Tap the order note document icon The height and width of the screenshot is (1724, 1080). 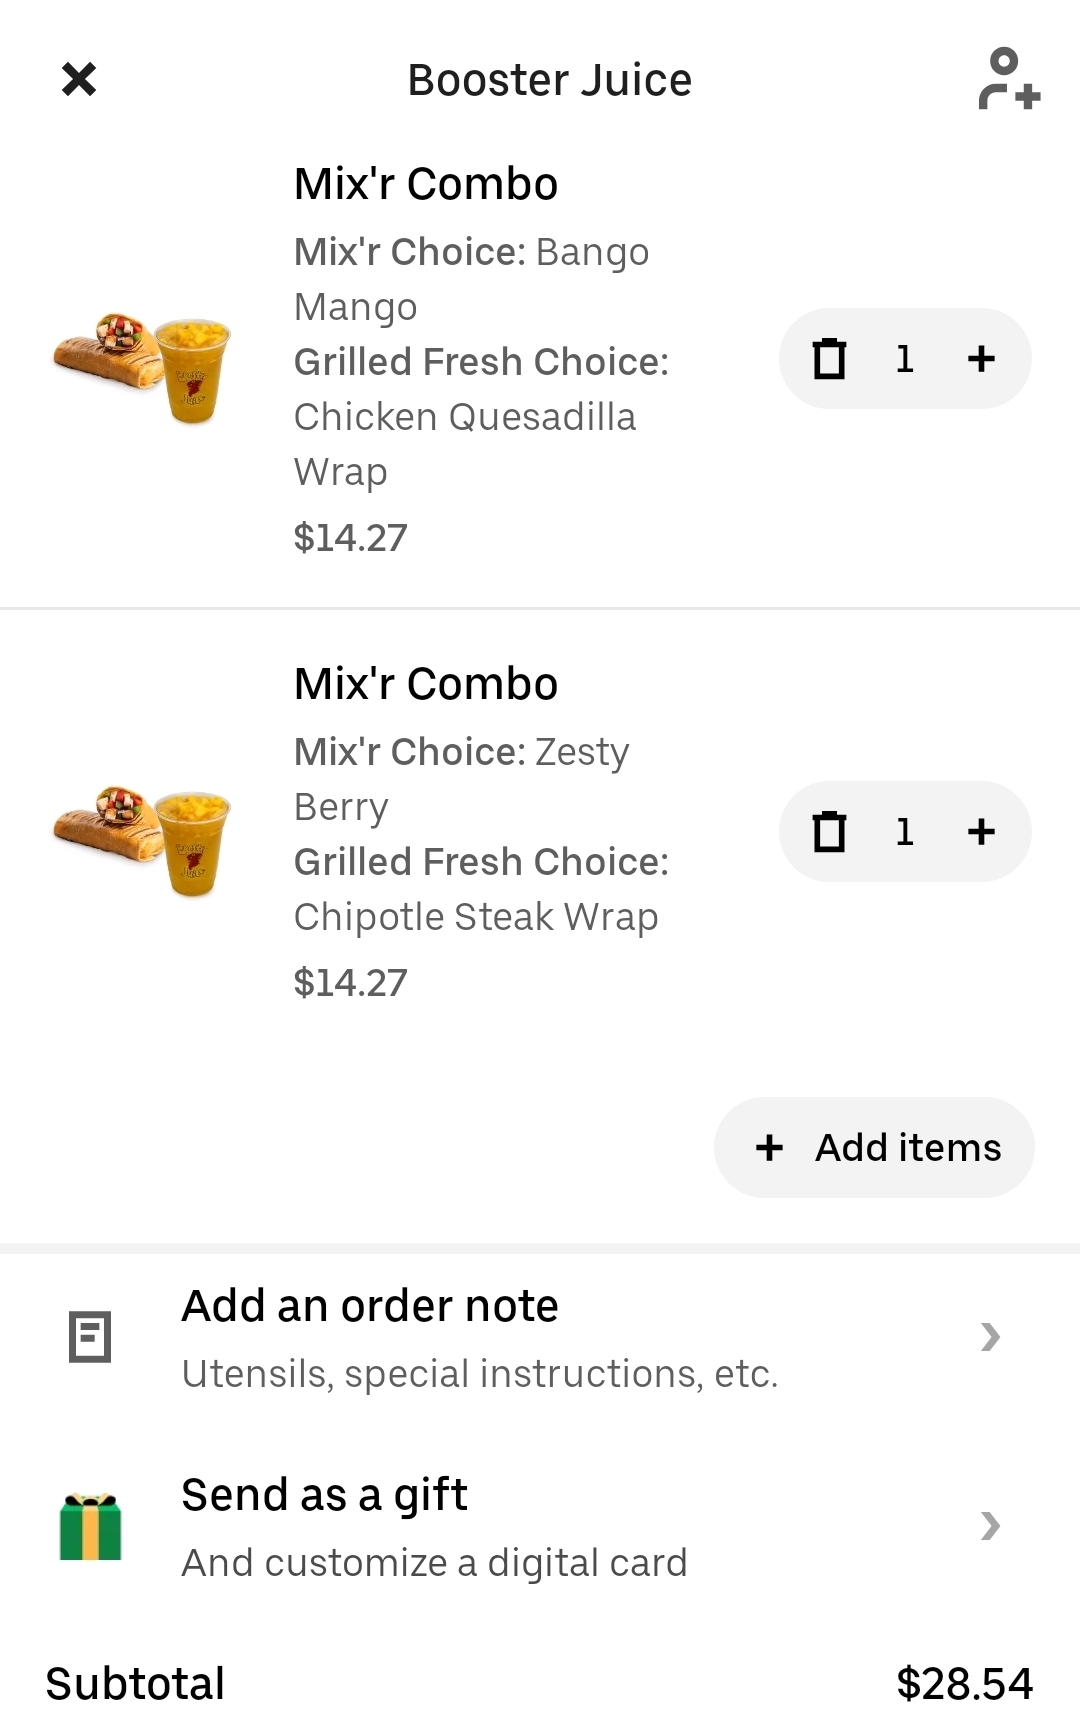click(90, 1337)
